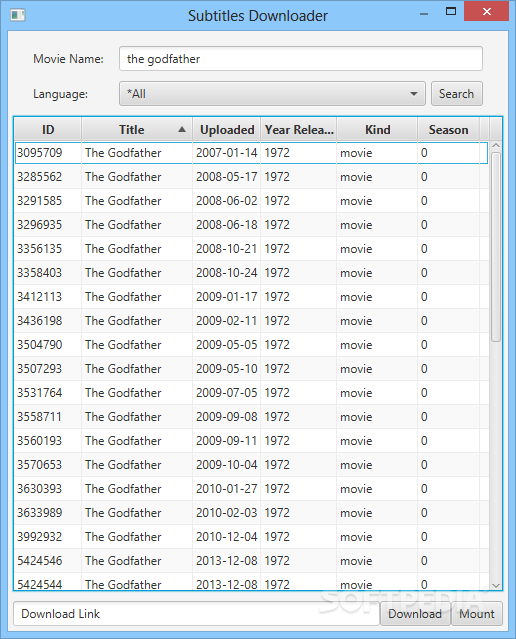The width and height of the screenshot is (516, 639).
Task: Maximize the Subtitles Downloader window
Action: pyautogui.click(x=451, y=11)
